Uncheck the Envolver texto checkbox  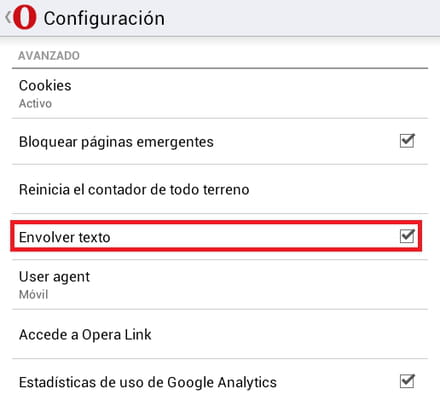407,236
